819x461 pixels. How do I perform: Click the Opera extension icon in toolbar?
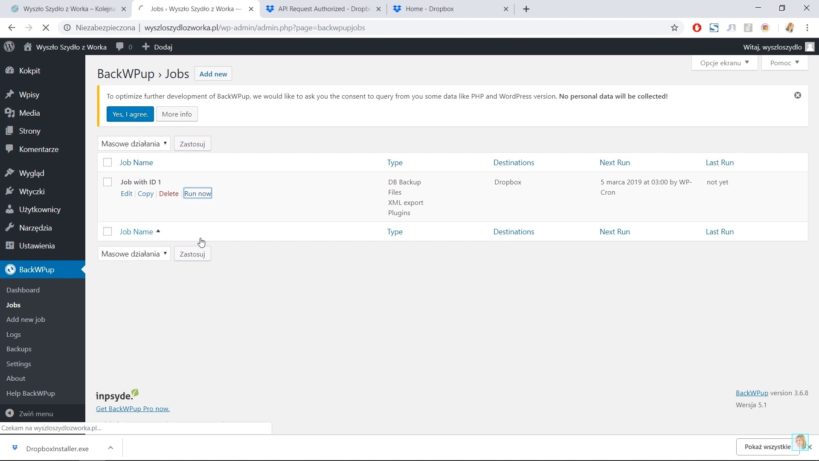[x=697, y=28]
